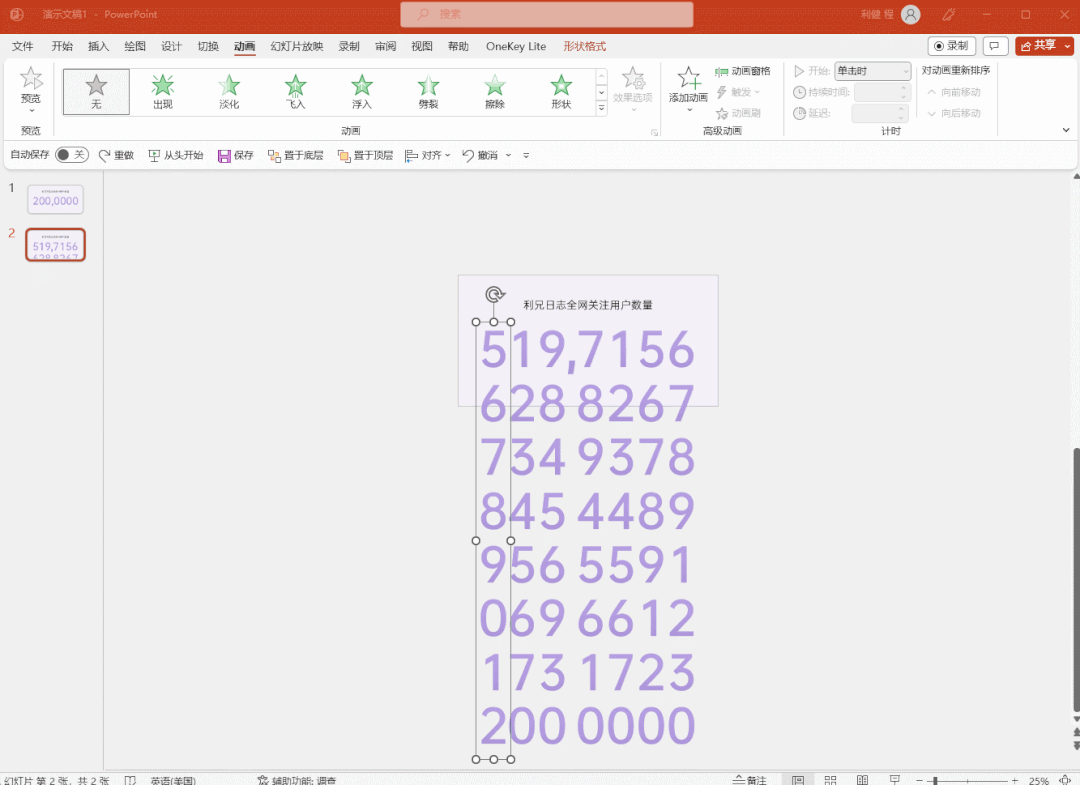The image size is (1080, 785).
Task: Open Customize Quick Access Toolbar dropdown
Action: 526,156
